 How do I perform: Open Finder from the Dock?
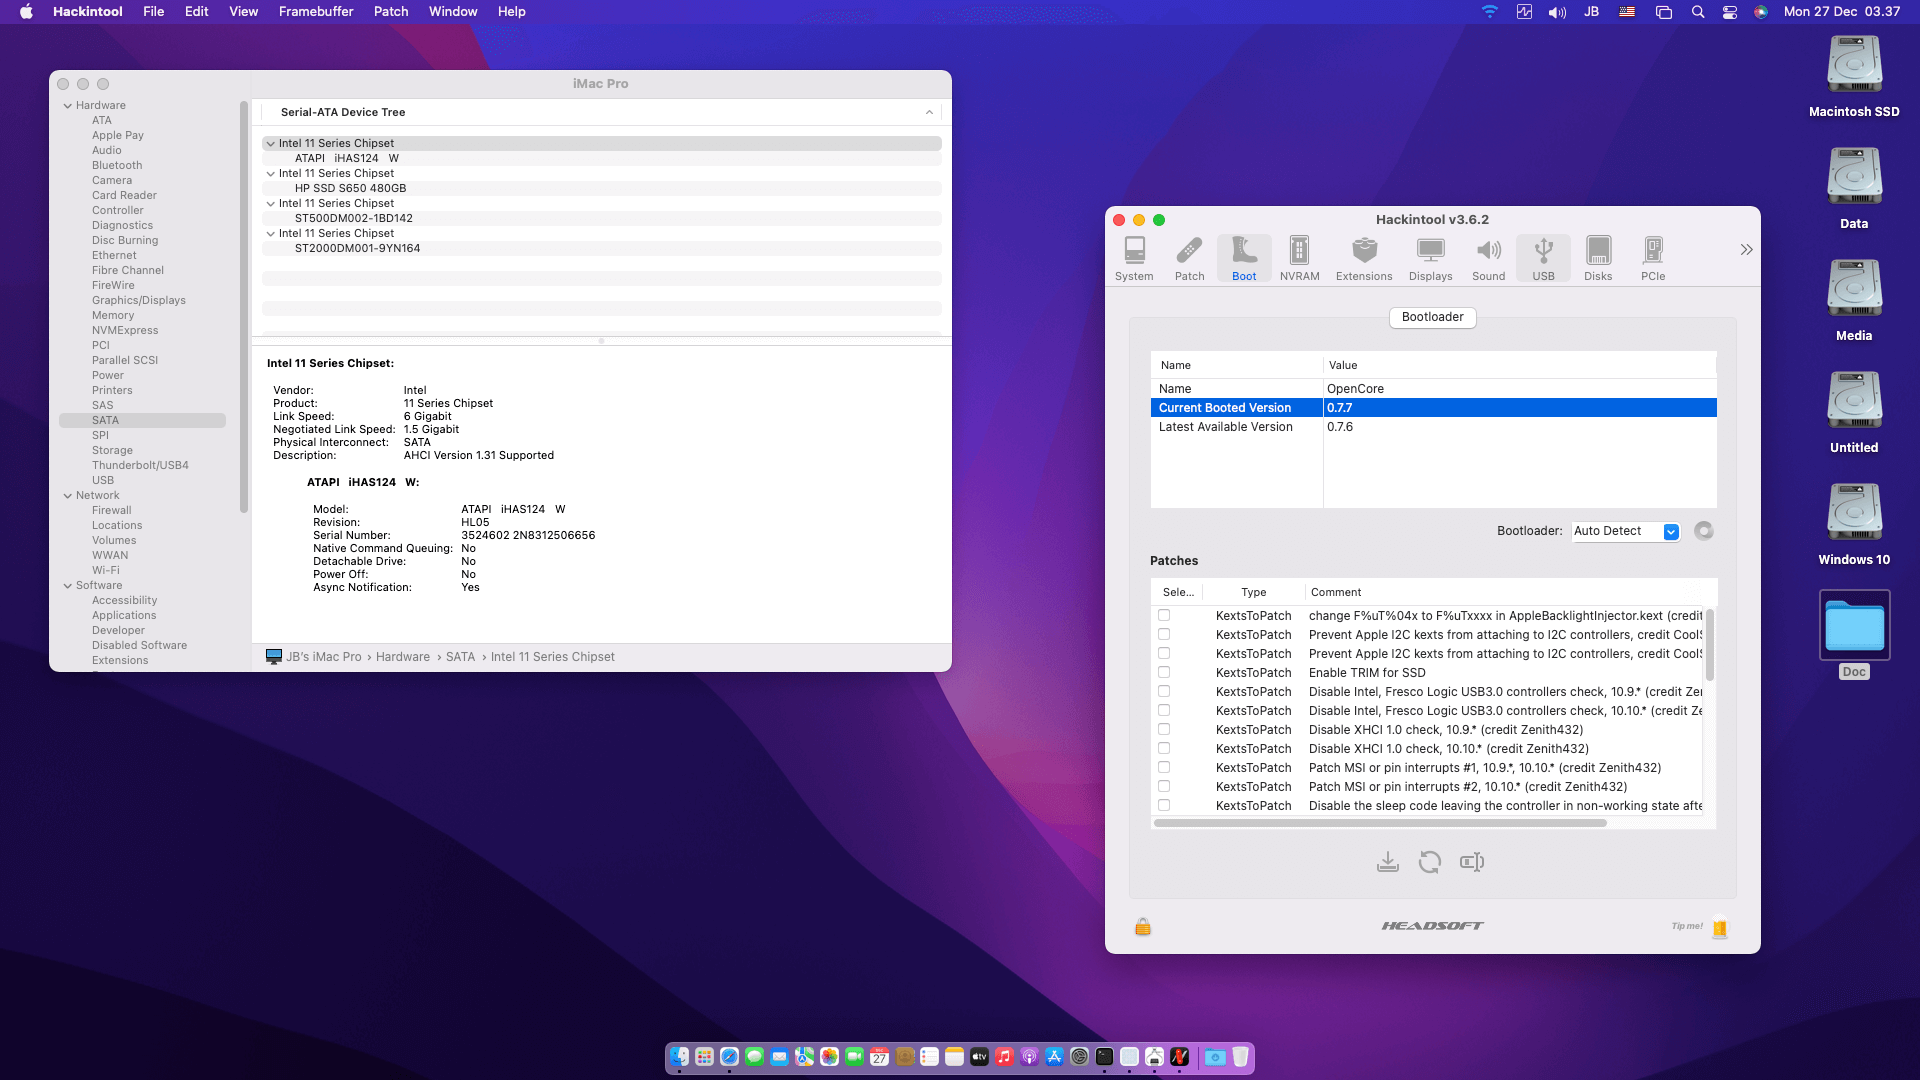click(x=680, y=1057)
